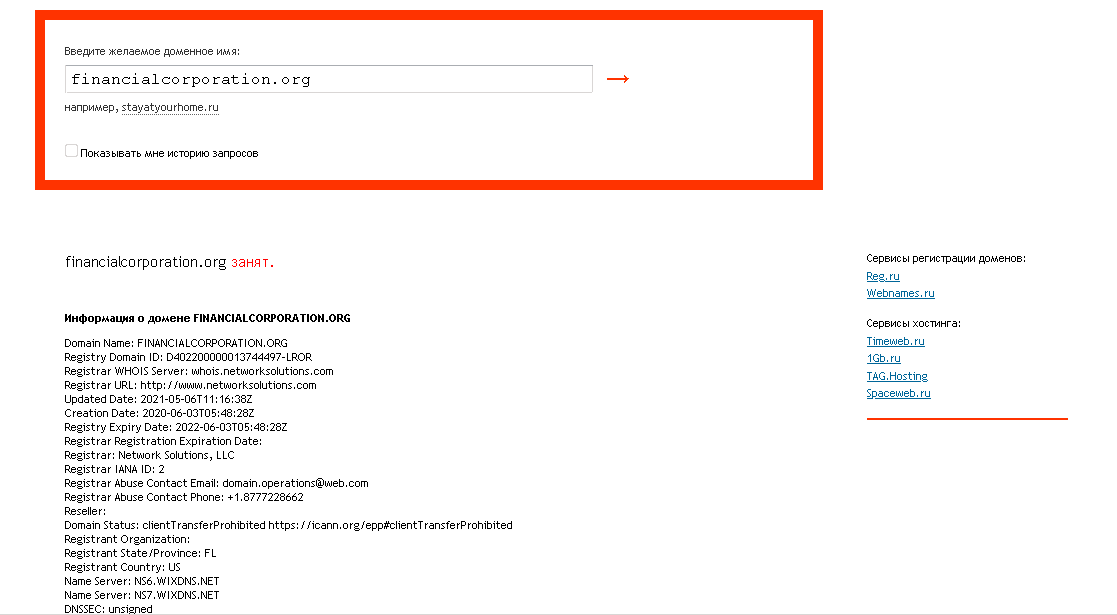Click the 'Показывать мне историю запросов' label
The height and width of the screenshot is (615, 1117).
click(x=169, y=153)
